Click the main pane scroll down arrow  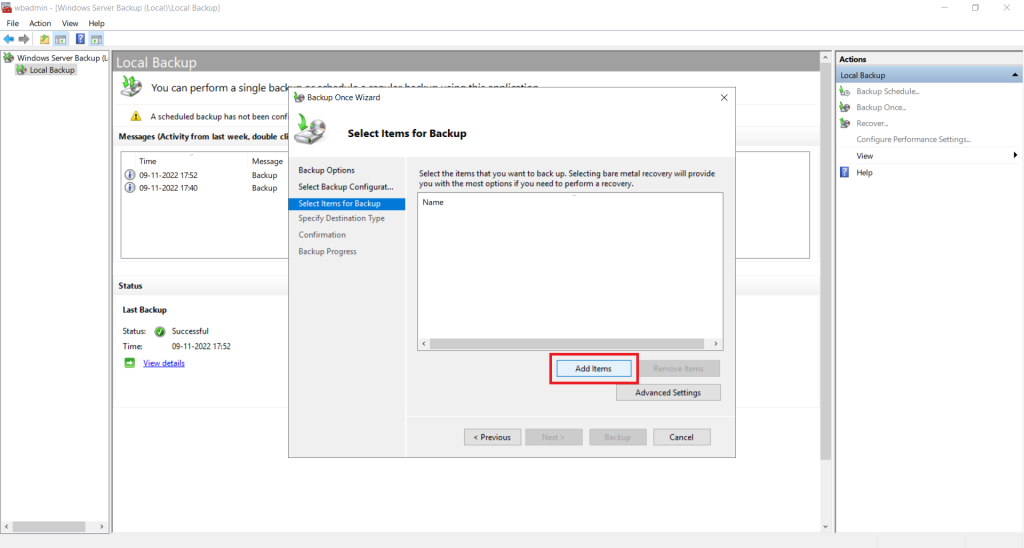(825, 526)
